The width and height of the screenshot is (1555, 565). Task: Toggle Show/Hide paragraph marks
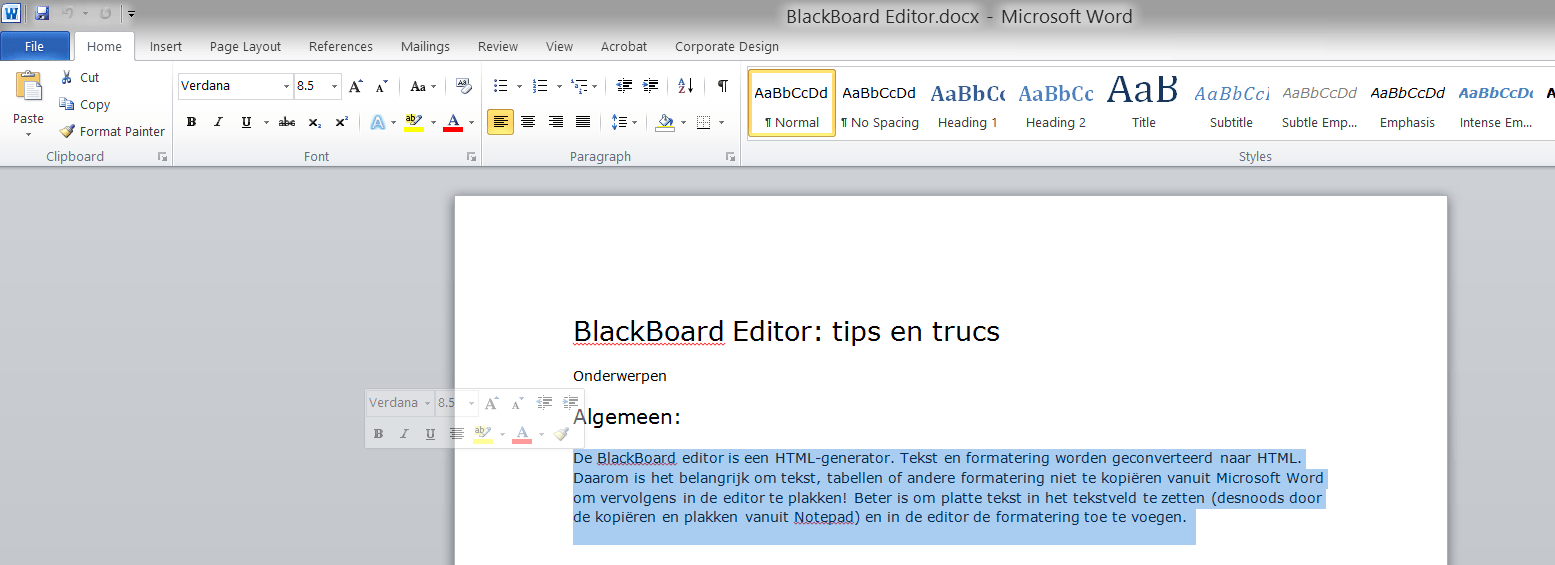coord(722,86)
